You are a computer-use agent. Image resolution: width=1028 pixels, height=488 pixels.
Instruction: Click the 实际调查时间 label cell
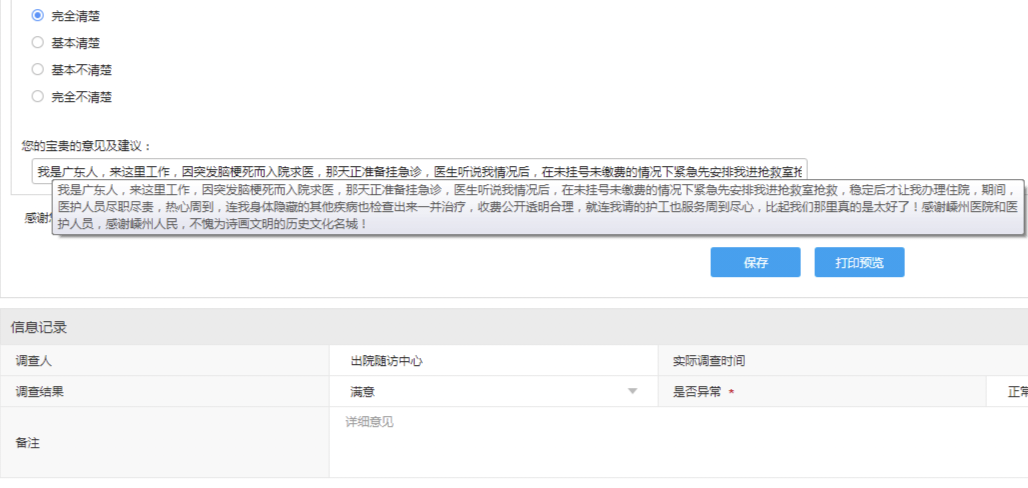pyautogui.click(x=708, y=361)
